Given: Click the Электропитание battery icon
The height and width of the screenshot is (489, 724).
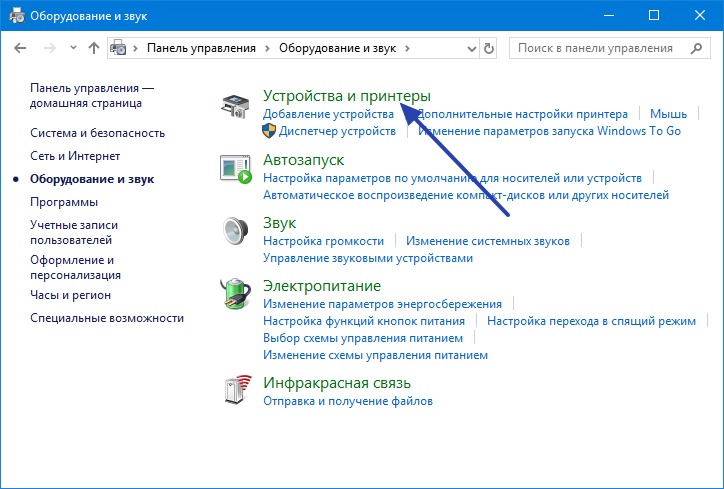Looking at the screenshot, I should pos(235,294).
